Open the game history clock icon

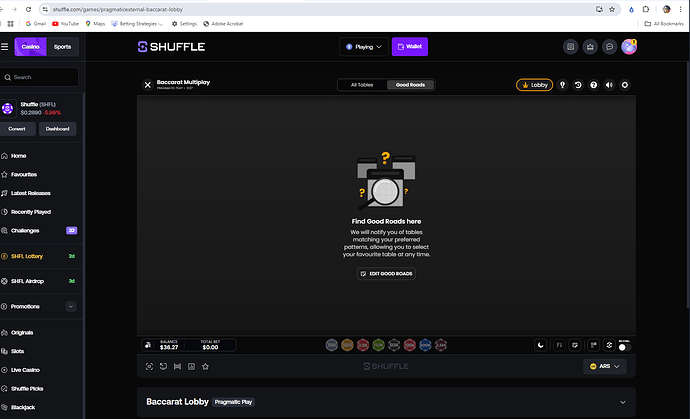coord(578,85)
